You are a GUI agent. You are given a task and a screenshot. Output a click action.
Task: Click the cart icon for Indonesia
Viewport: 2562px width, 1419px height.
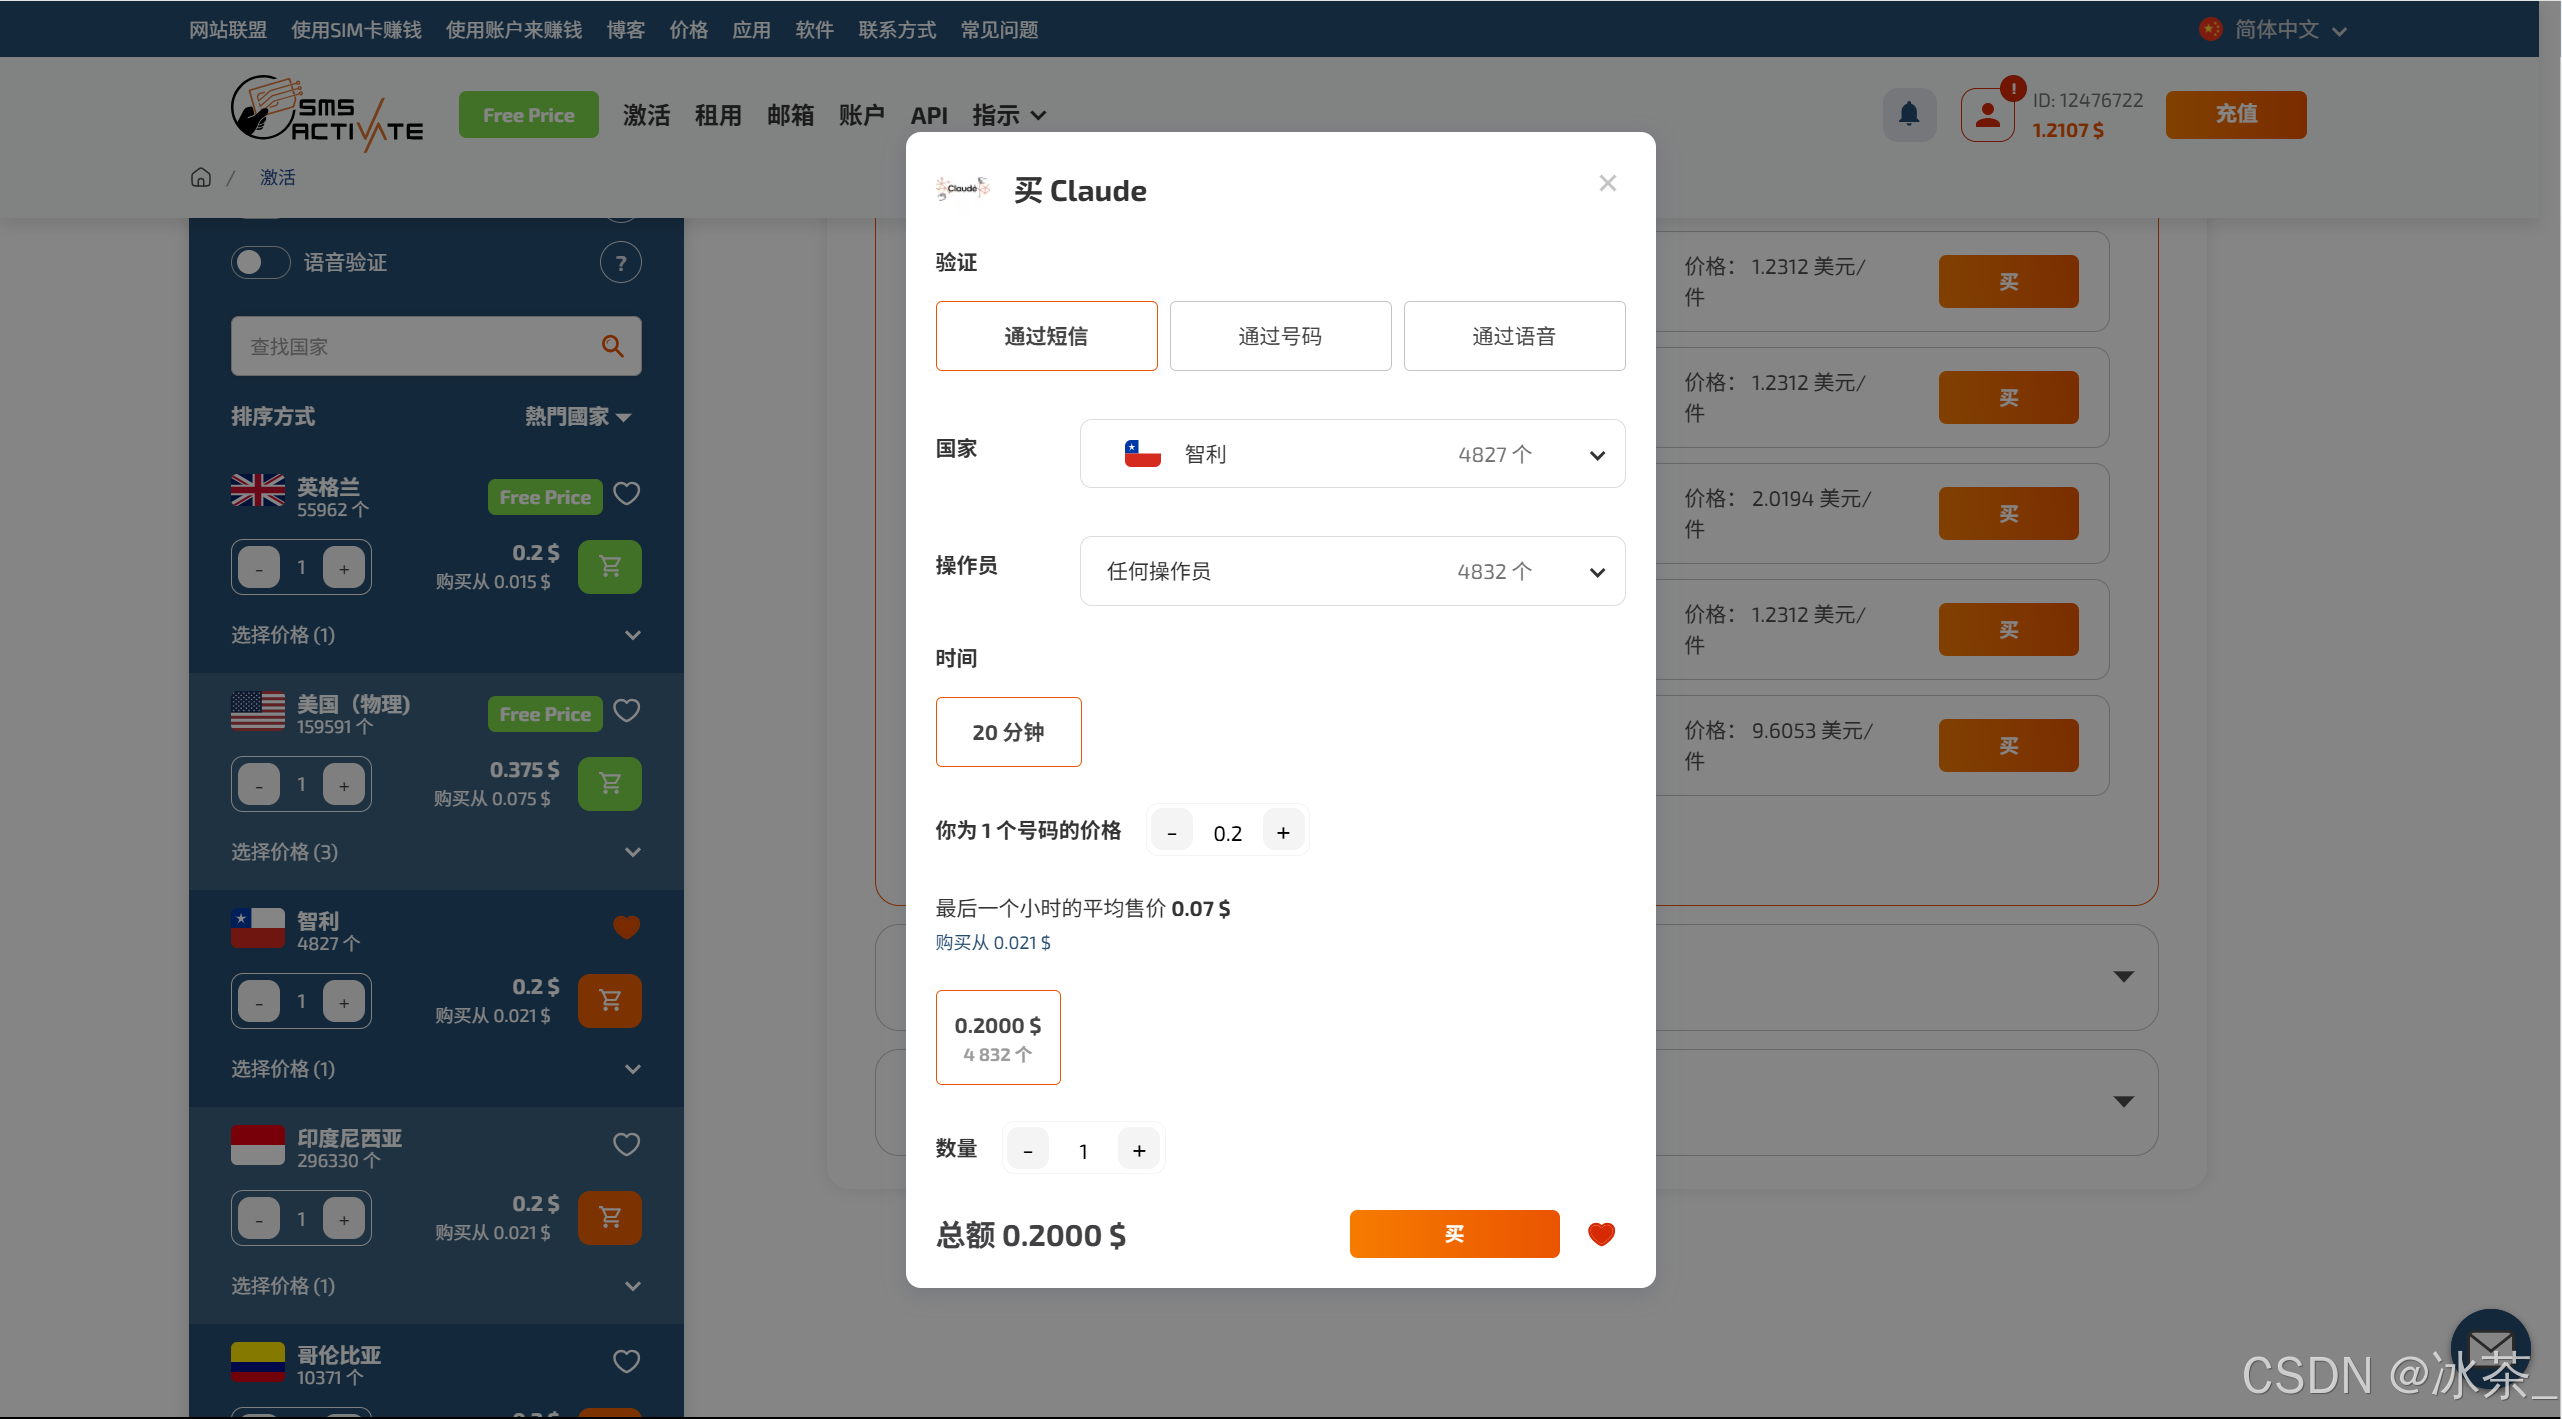click(609, 1217)
